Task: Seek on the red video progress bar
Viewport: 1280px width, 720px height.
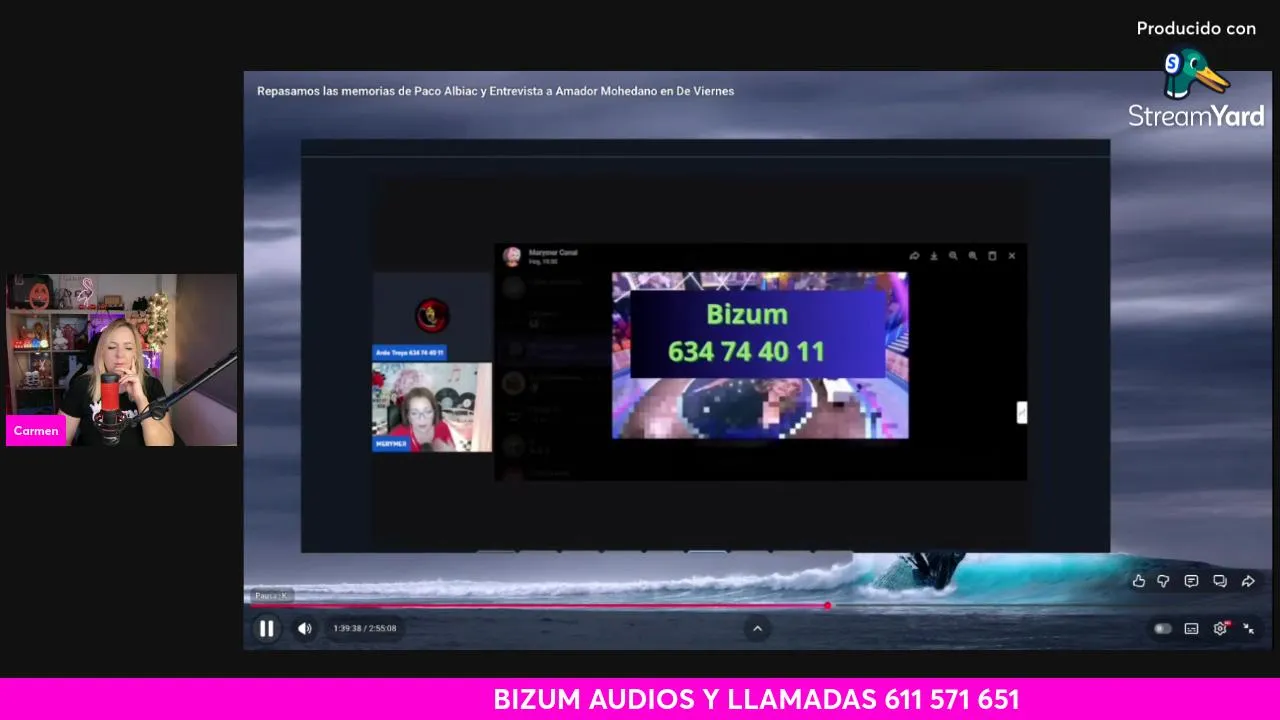Action: pyautogui.click(x=541, y=606)
